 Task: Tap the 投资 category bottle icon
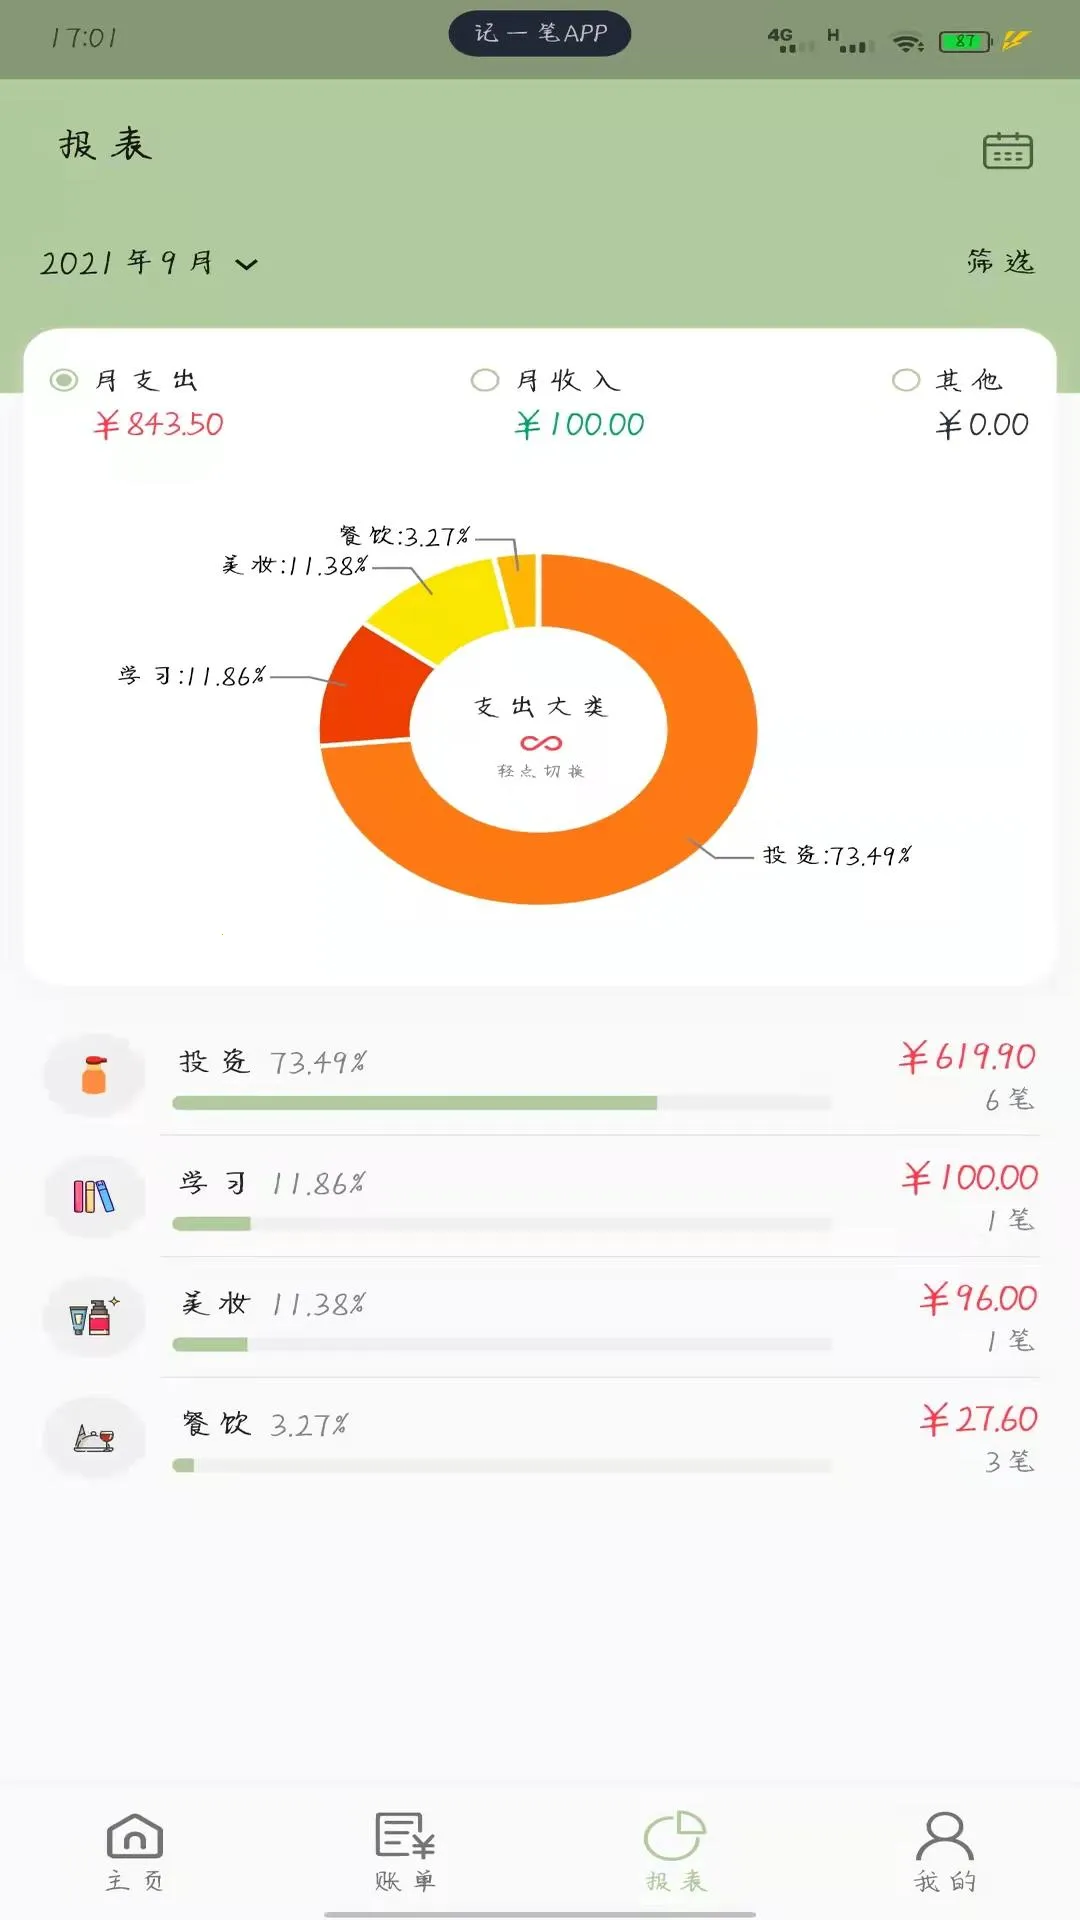click(94, 1075)
